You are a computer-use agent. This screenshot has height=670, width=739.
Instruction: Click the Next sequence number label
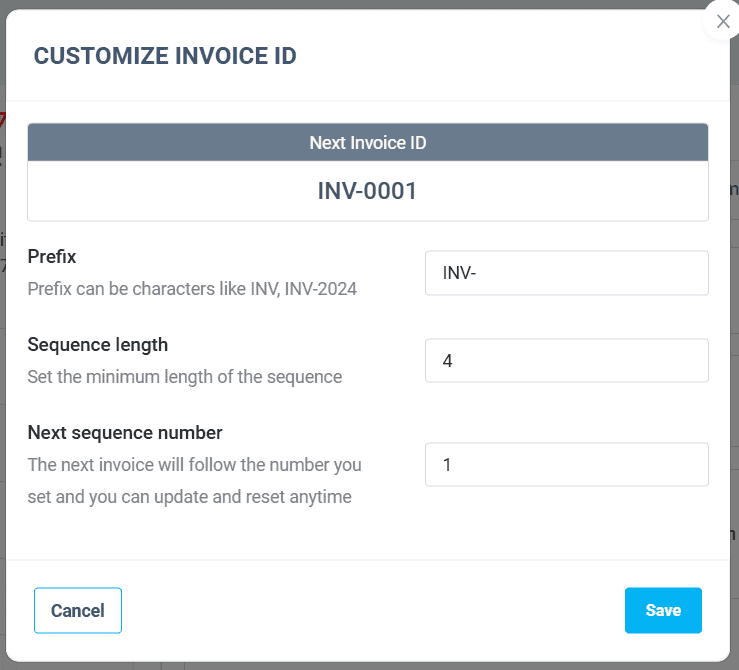[125, 433]
